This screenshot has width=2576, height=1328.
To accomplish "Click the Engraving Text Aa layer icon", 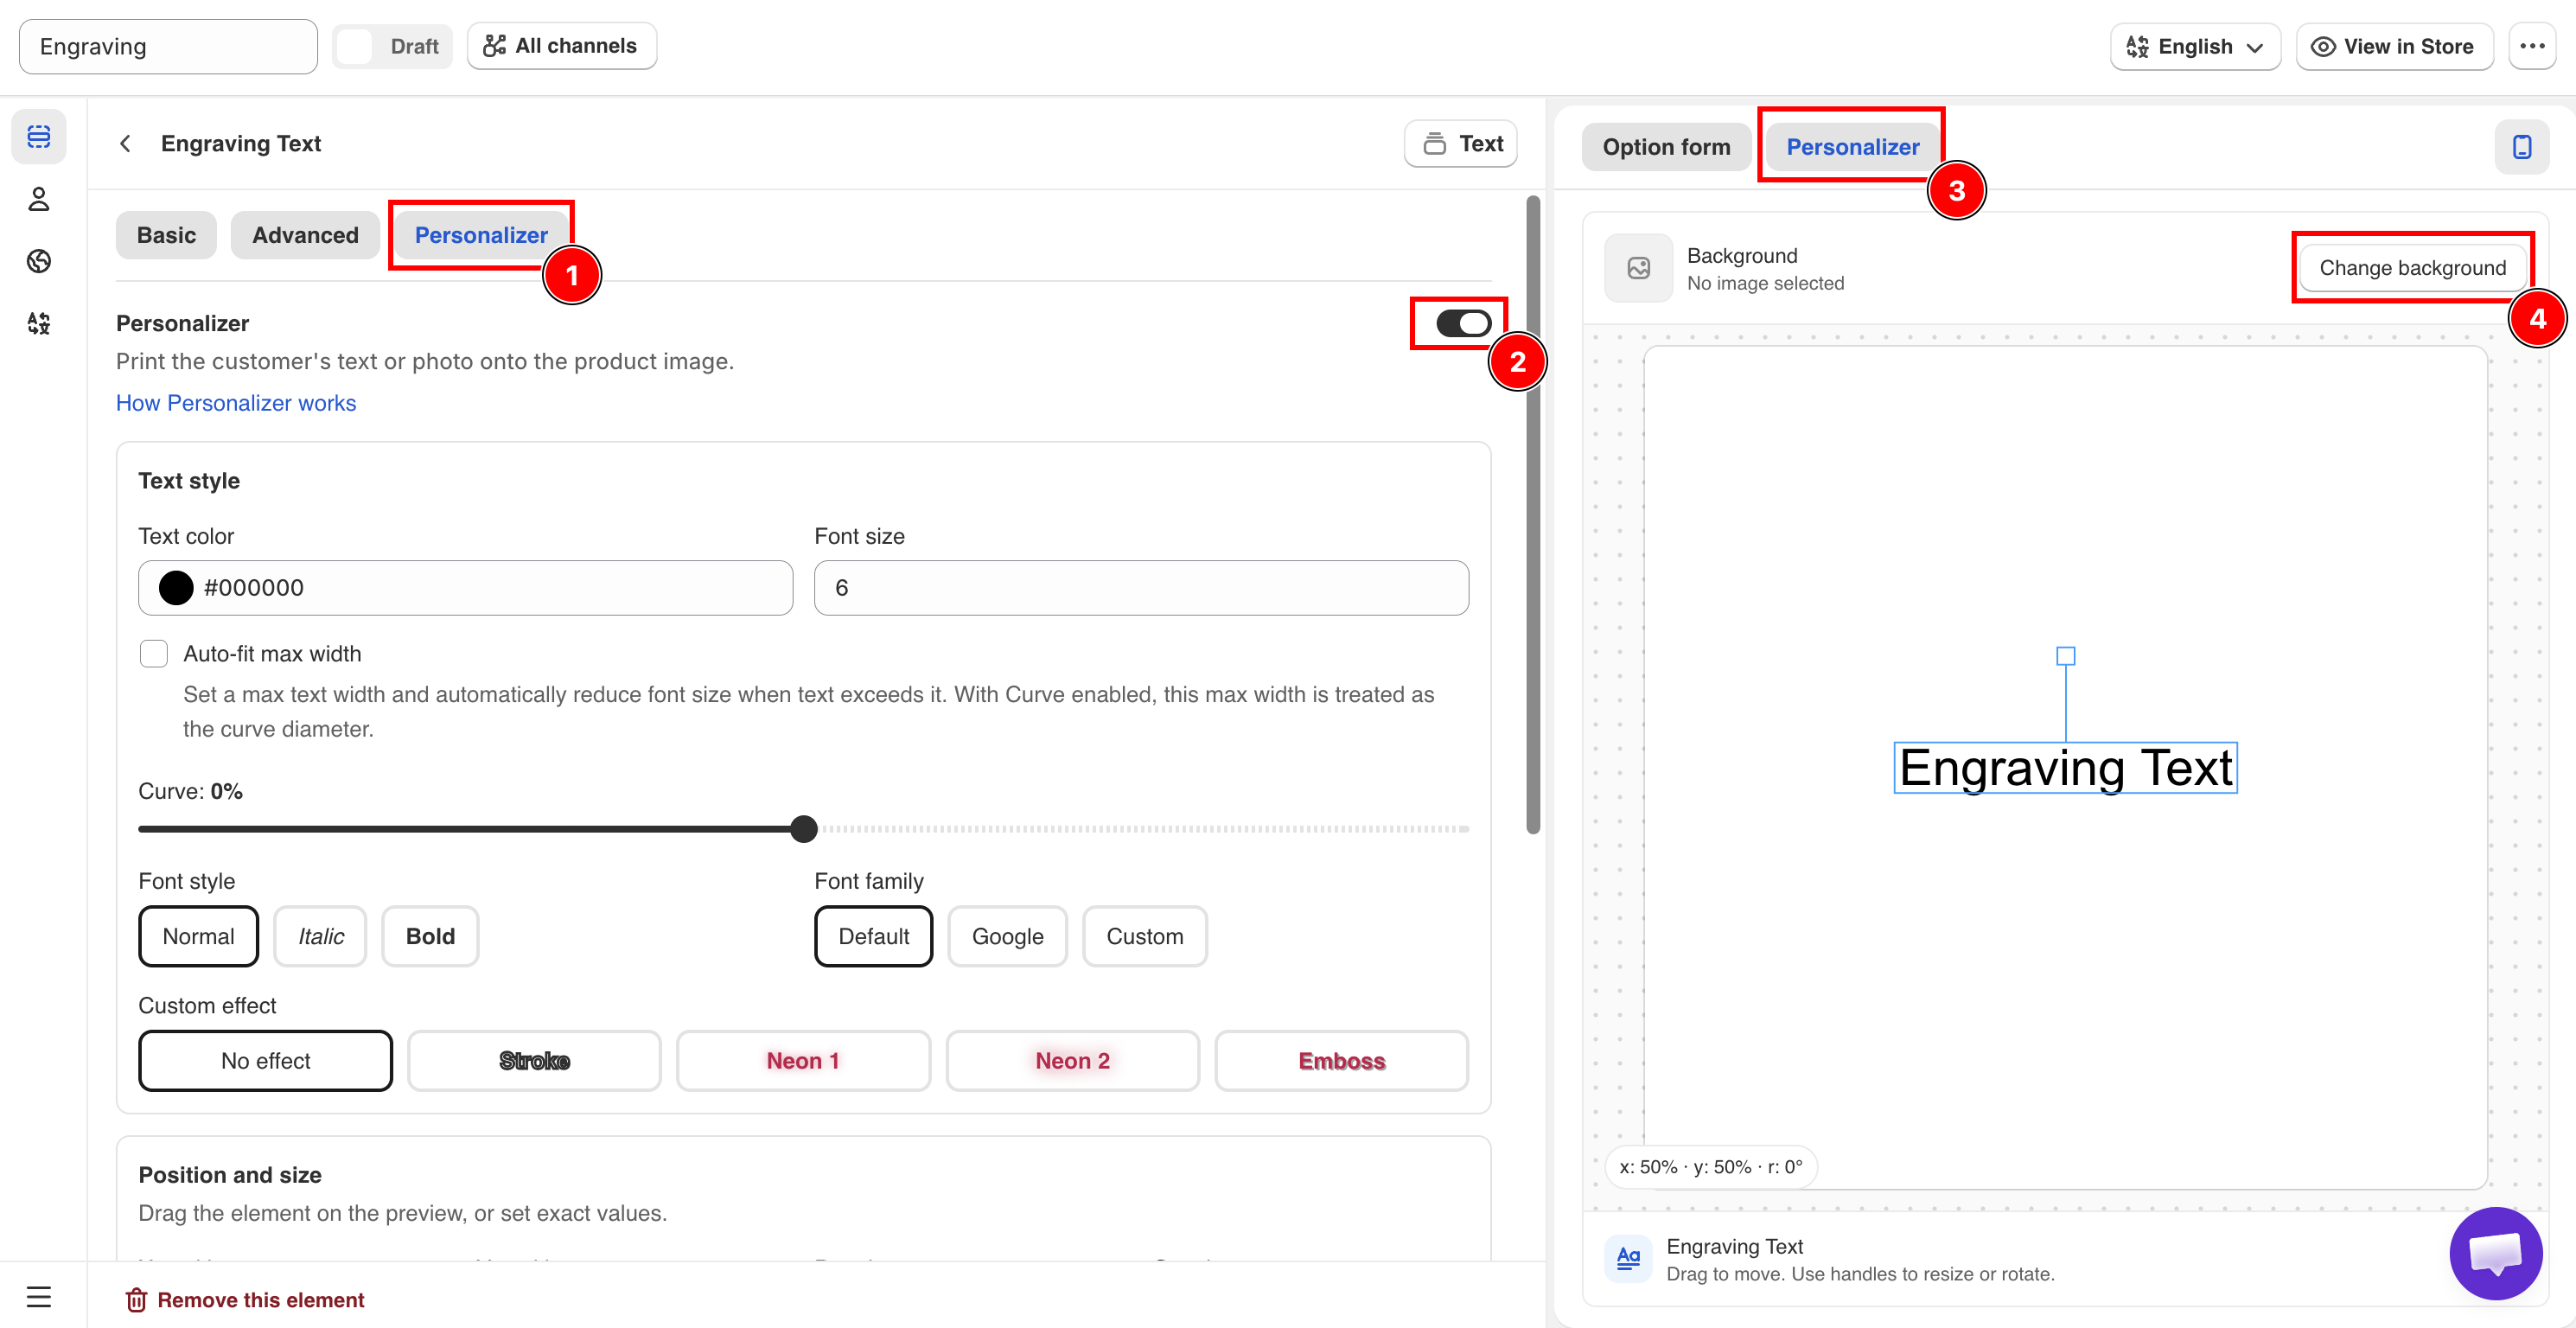I will coord(1628,1258).
